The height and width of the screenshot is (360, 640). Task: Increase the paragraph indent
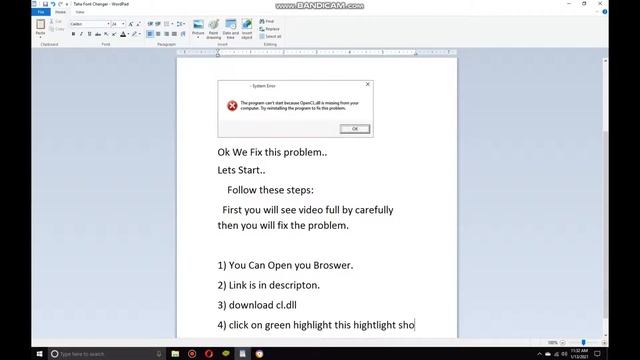[x=158, y=24]
